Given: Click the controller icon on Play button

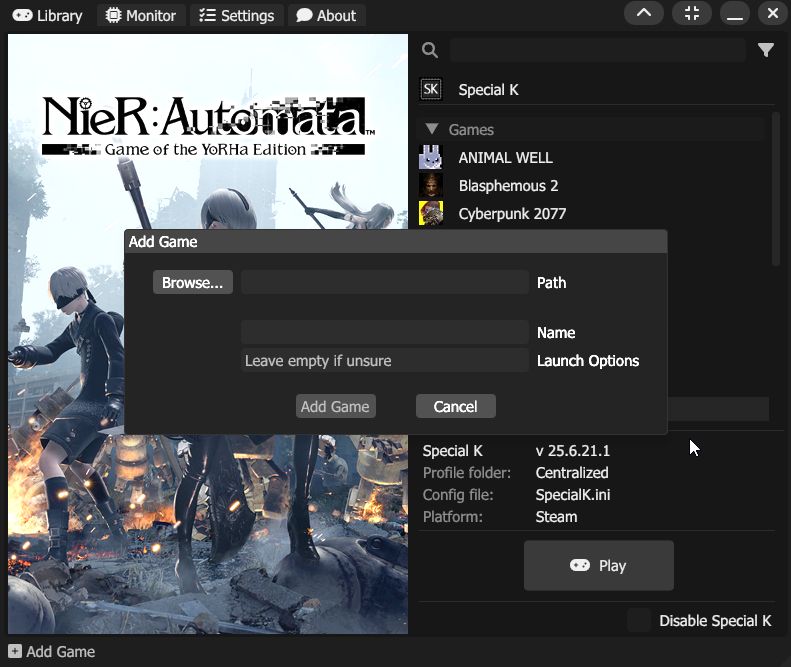Looking at the screenshot, I should pyautogui.click(x=580, y=565).
